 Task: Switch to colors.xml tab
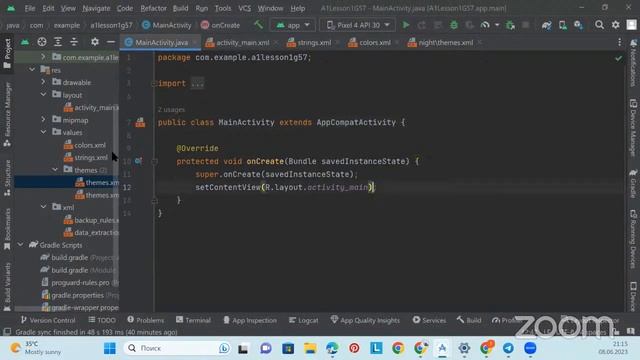(x=375, y=42)
